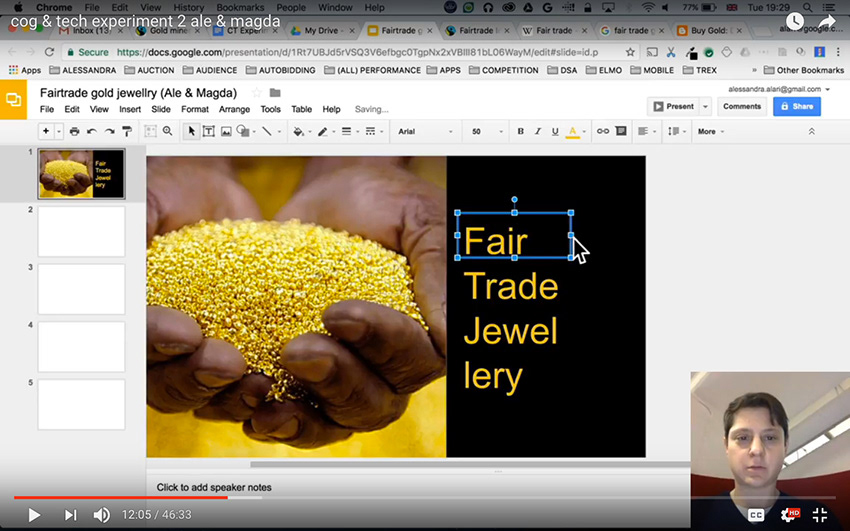This screenshot has width=850, height=531.
Task: Toggle Underline formatting
Action: click(x=555, y=131)
